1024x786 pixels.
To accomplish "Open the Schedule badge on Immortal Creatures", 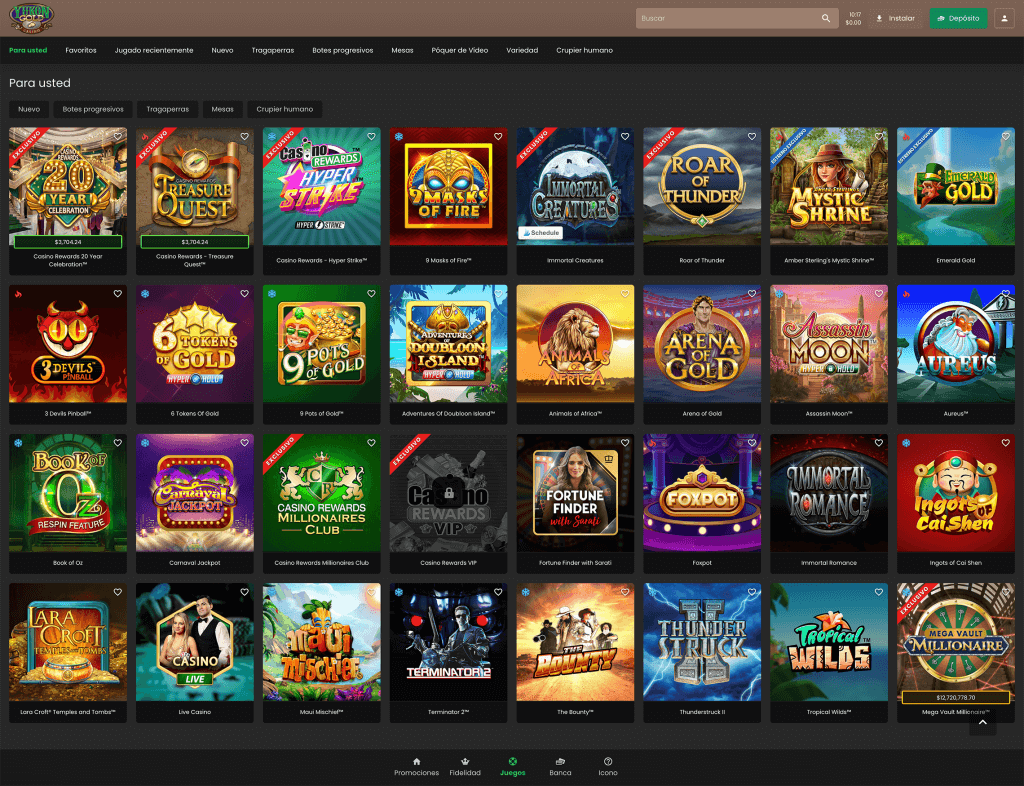I will pyautogui.click(x=540, y=233).
